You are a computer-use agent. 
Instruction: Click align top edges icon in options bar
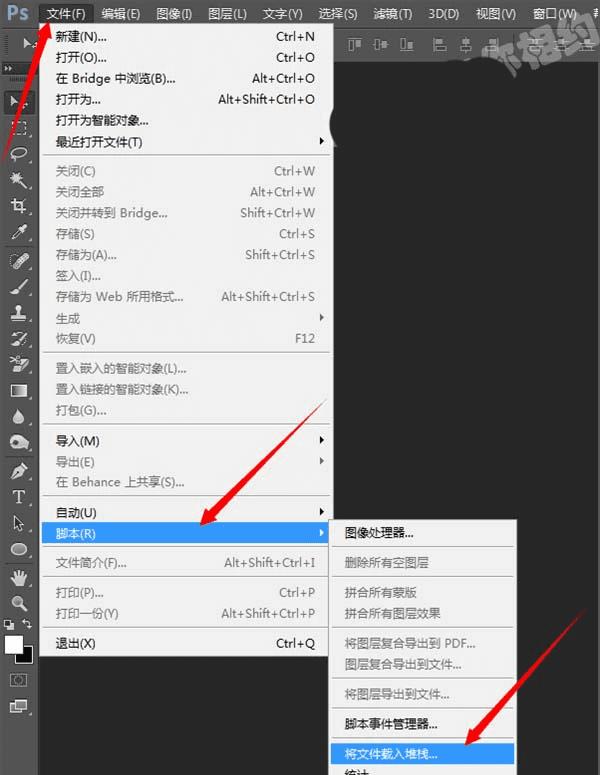click(355, 44)
